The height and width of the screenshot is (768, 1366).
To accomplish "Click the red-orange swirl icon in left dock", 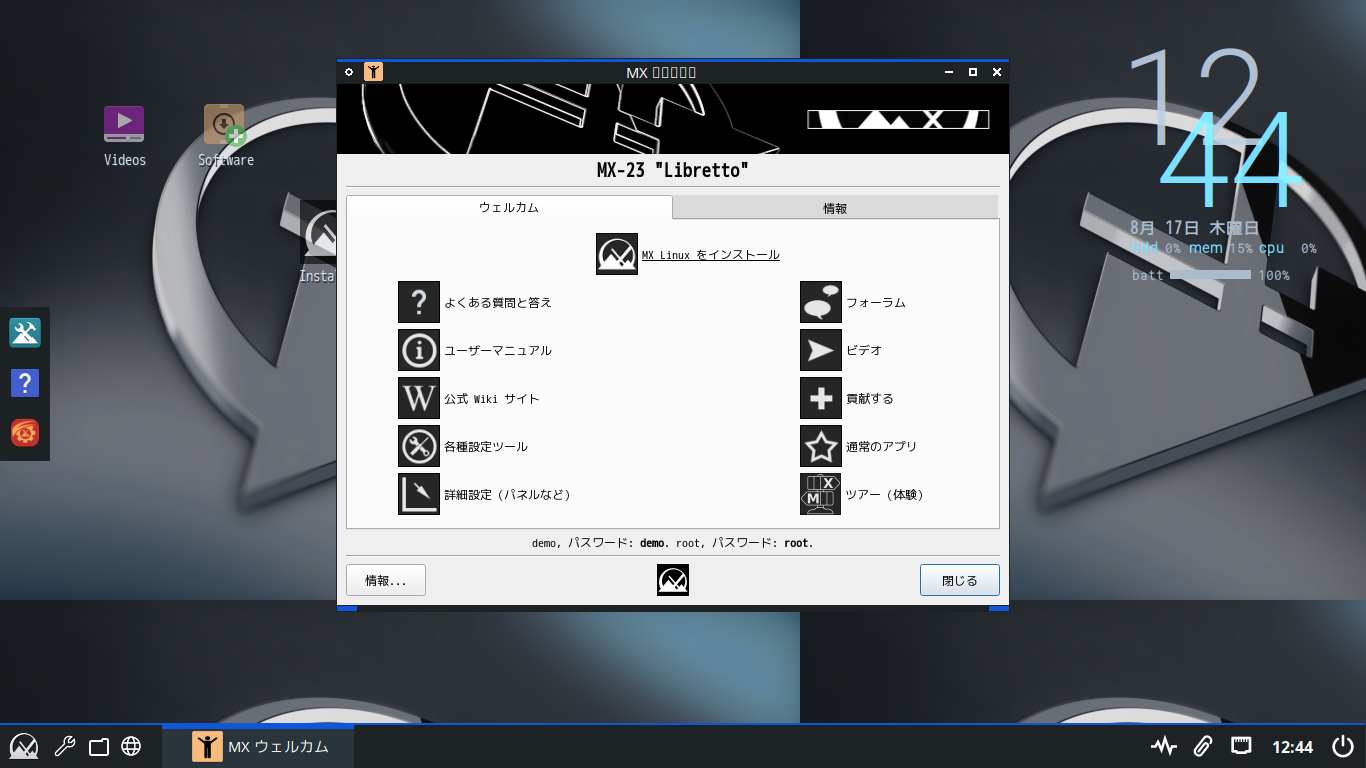I will (25, 433).
